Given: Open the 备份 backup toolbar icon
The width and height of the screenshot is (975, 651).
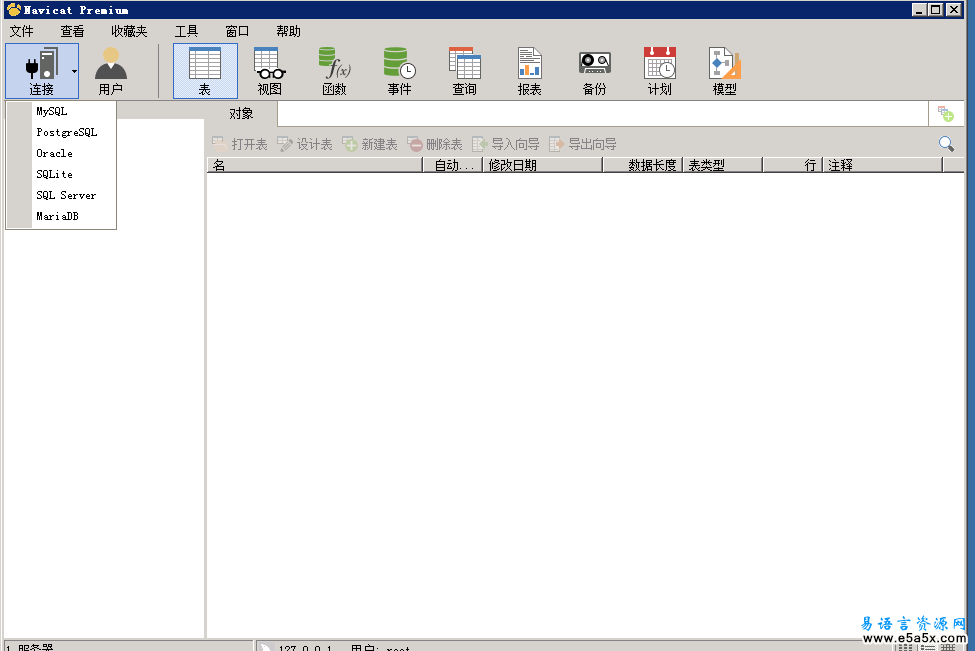Looking at the screenshot, I should tap(594, 71).
